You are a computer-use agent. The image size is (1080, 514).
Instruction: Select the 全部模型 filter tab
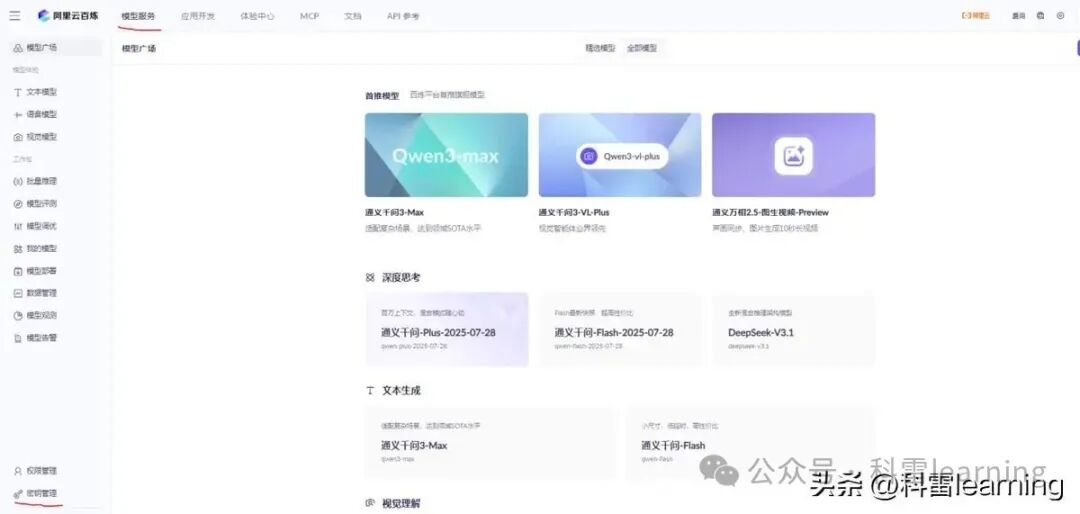tap(641, 48)
